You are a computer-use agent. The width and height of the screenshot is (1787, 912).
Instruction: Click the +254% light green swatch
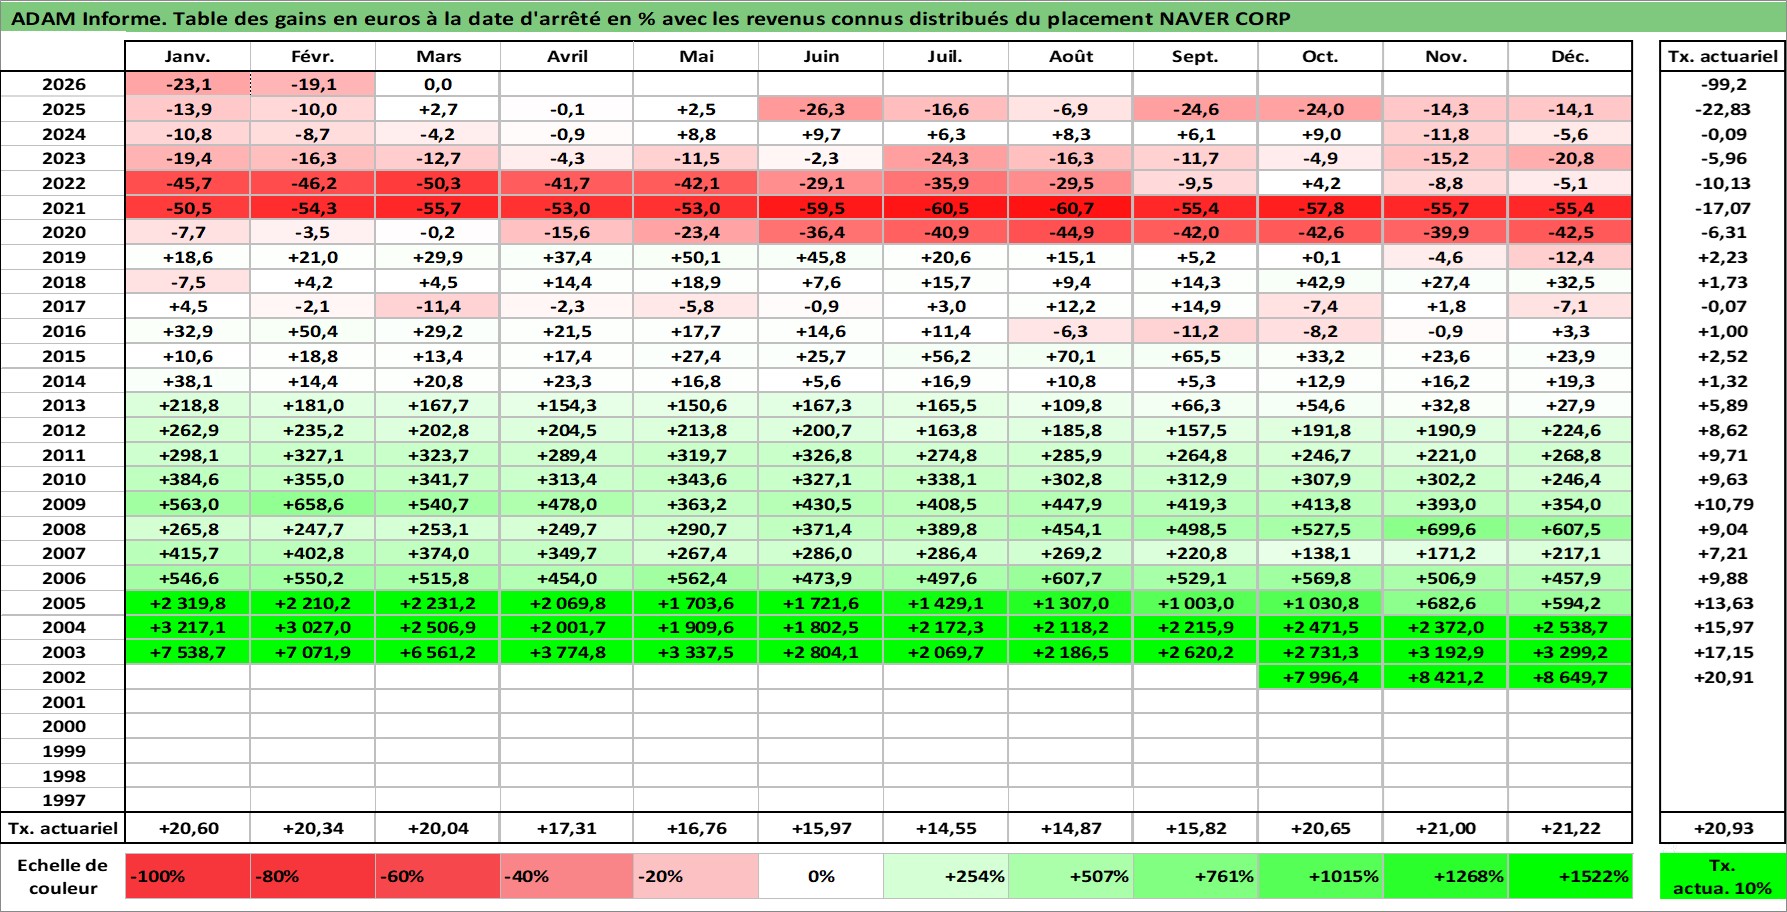[946, 876]
